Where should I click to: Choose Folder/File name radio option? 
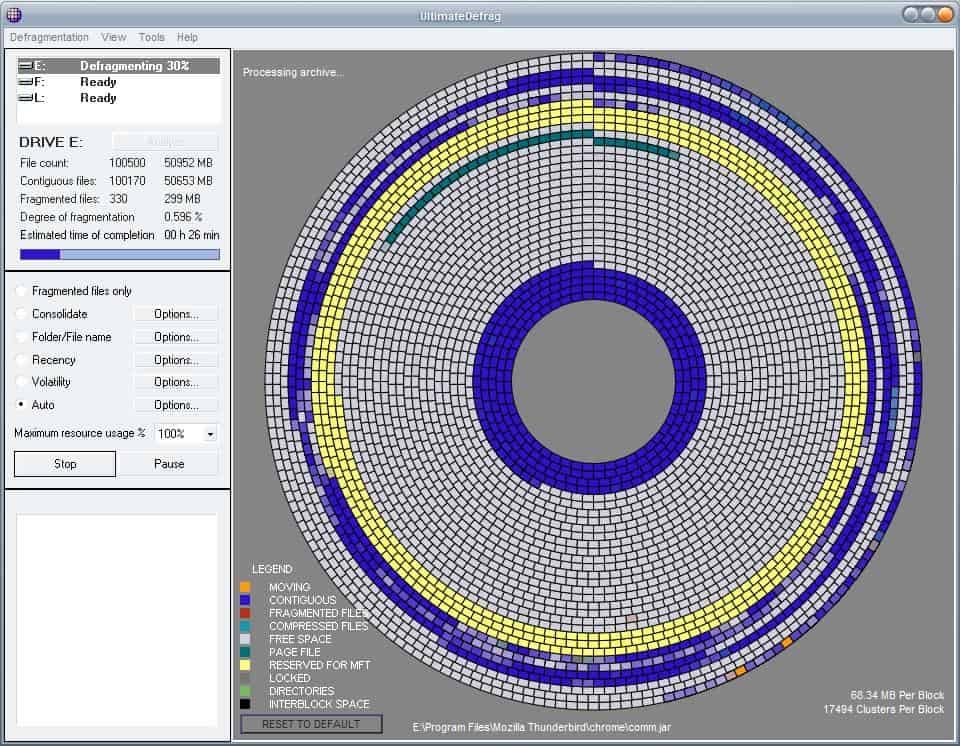click(x=21, y=337)
